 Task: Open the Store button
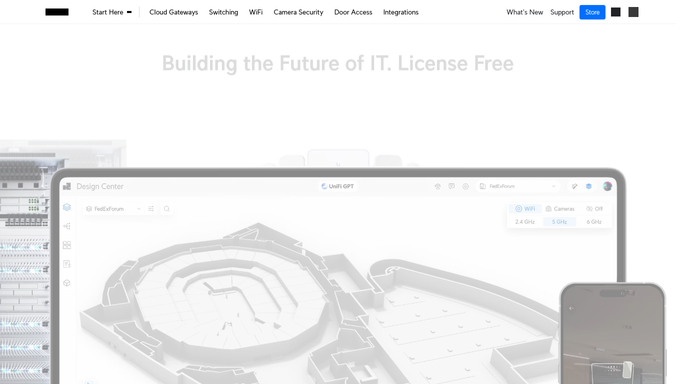click(592, 12)
